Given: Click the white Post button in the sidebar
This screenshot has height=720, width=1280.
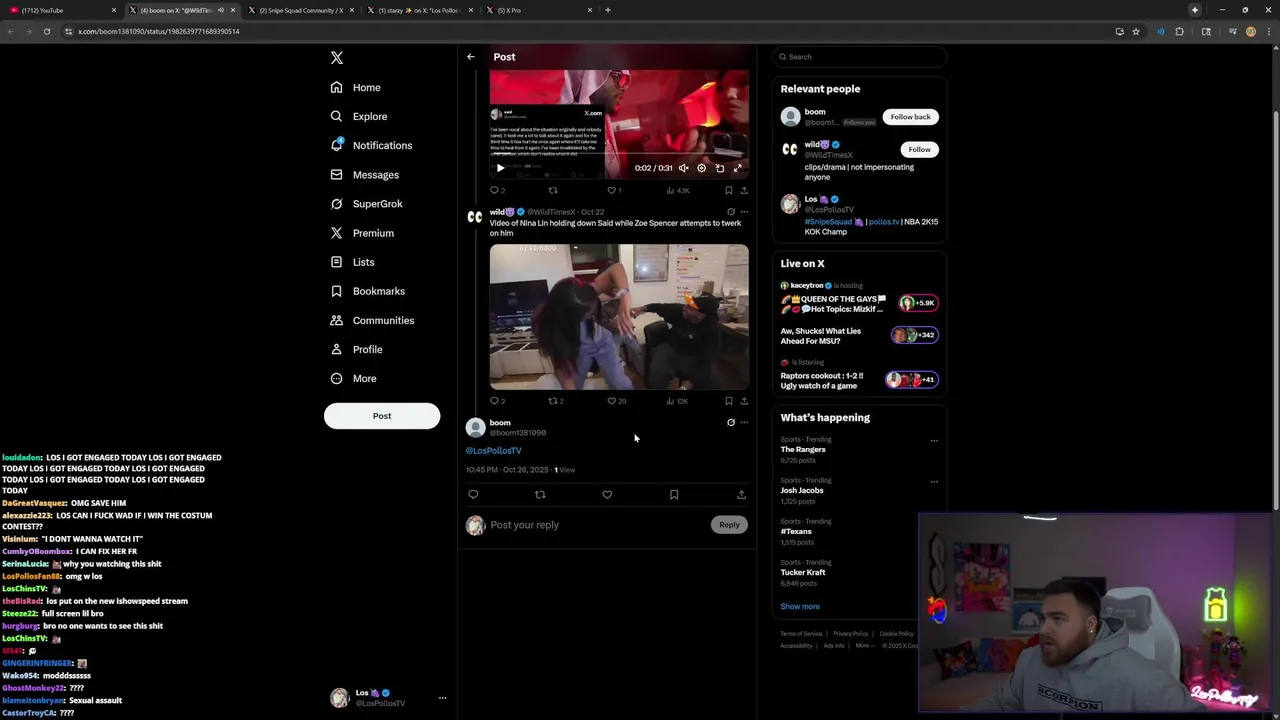Looking at the screenshot, I should pyautogui.click(x=382, y=416).
